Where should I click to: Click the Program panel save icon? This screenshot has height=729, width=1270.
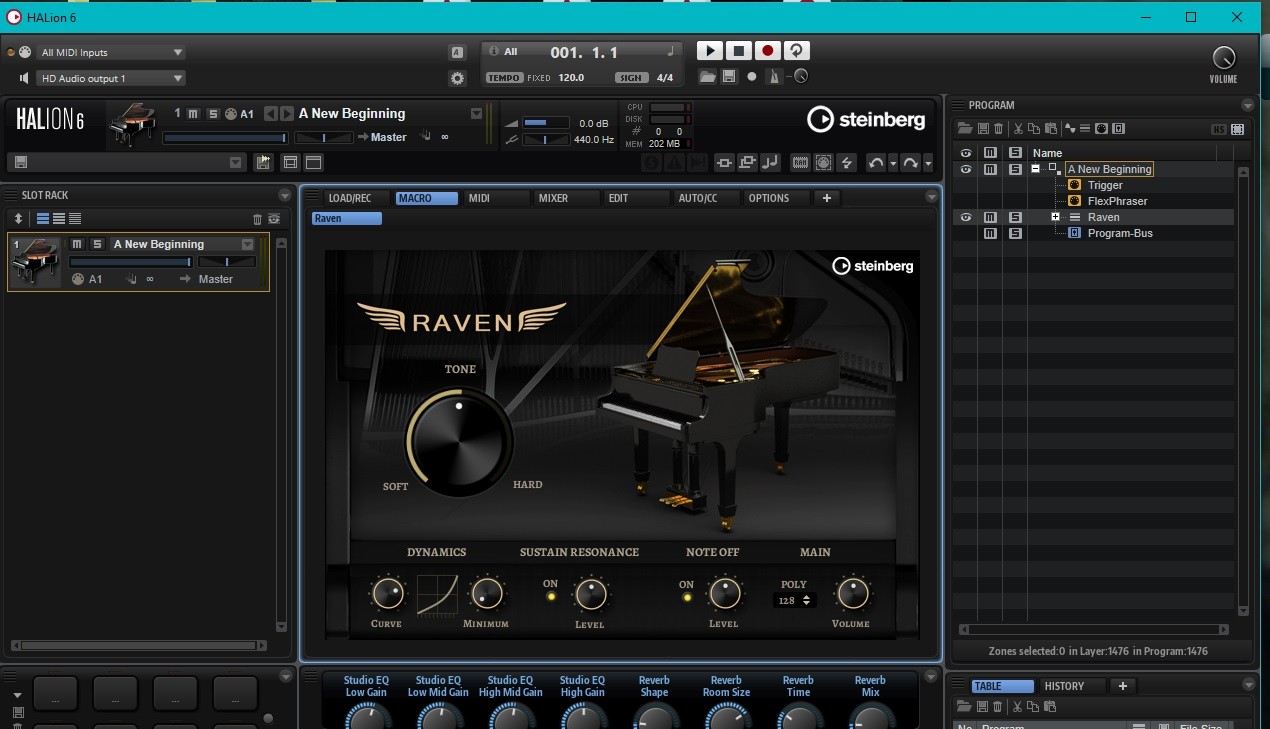coord(983,128)
